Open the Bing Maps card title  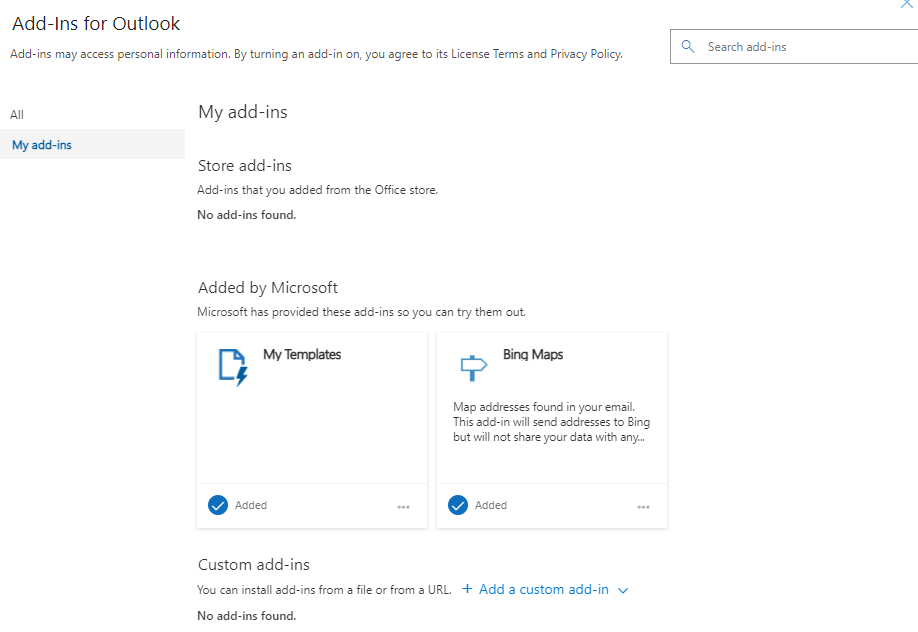533,354
